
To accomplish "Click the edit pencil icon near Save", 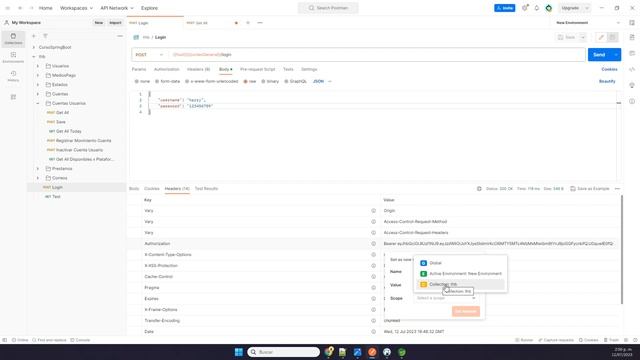I will pos(601,37).
